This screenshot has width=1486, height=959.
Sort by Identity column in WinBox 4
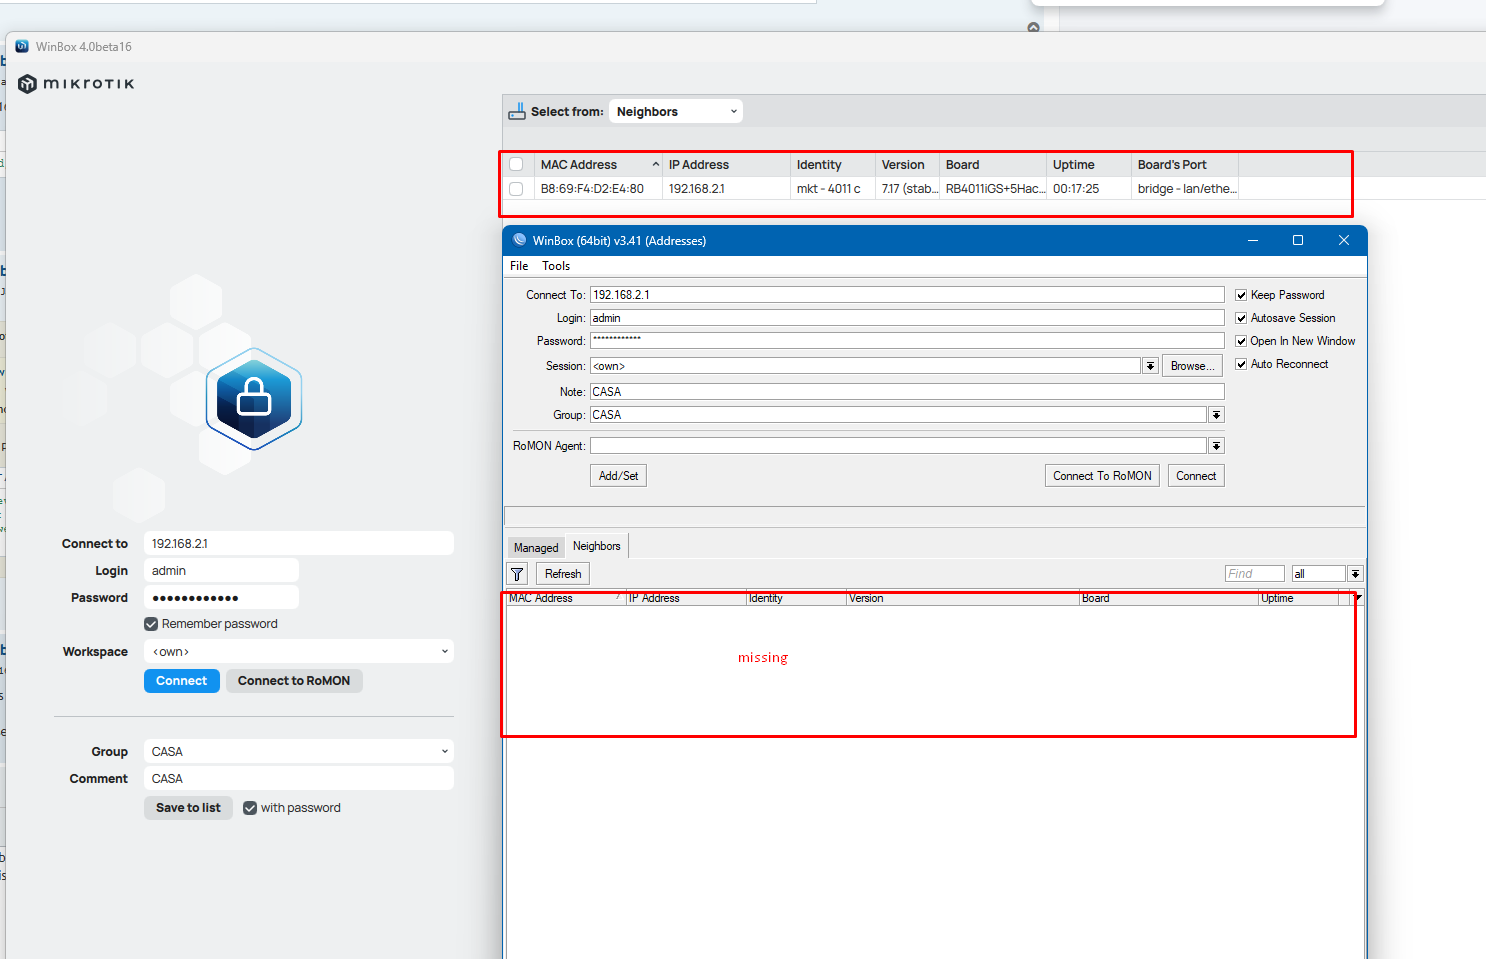[x=833, y=164]
